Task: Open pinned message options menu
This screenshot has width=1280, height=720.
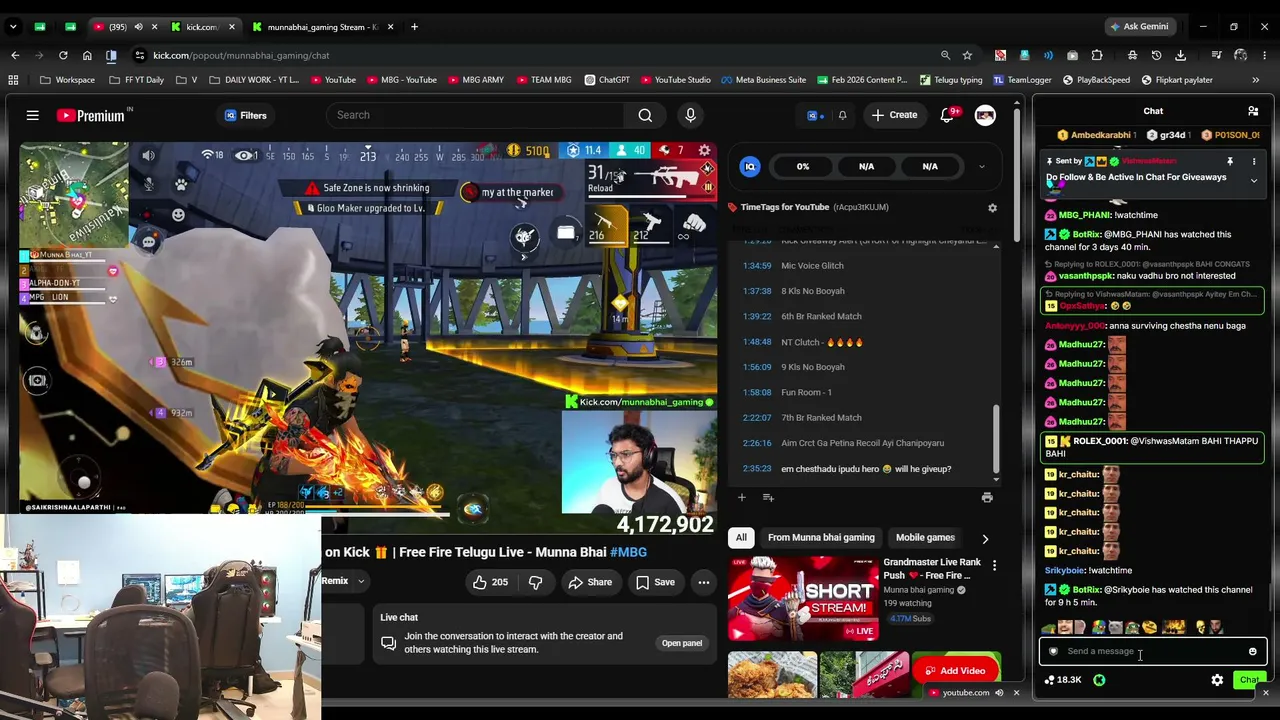Action: point(1254,161)
